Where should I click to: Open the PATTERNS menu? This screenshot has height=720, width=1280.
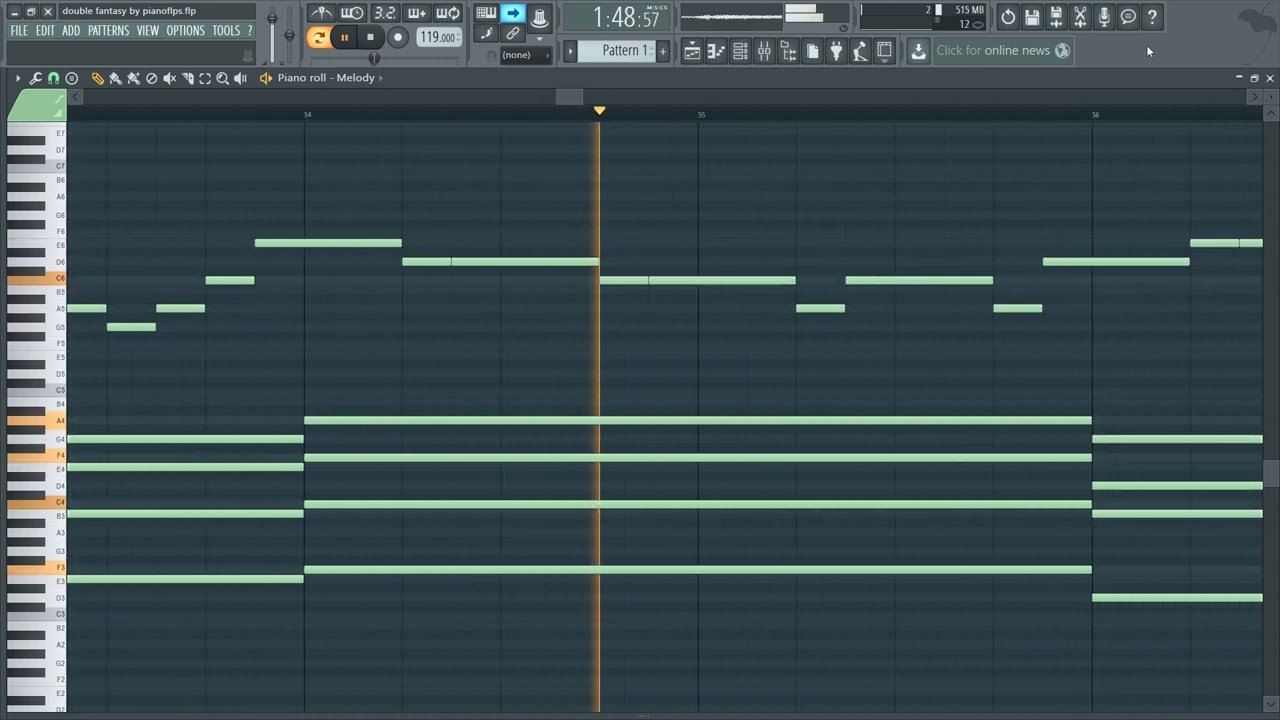coord(108,31)
